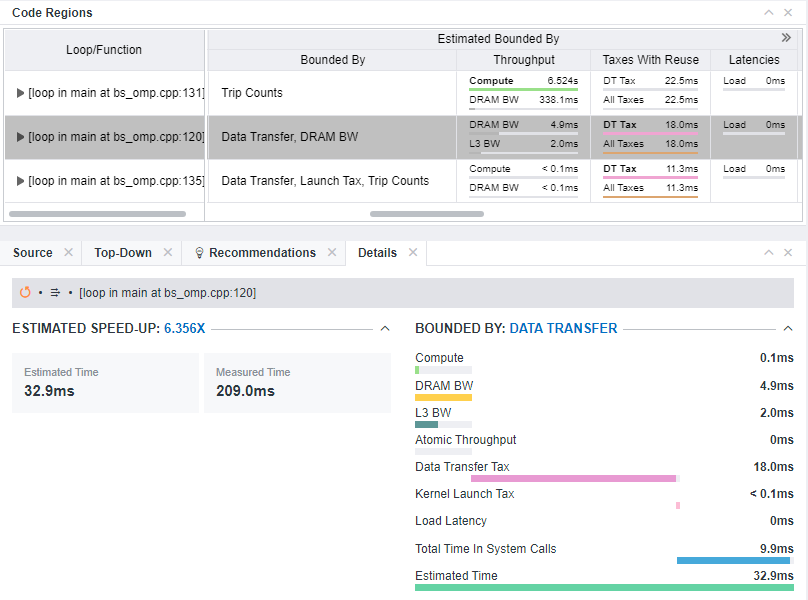Image resolution: width=808 pixels, height=600 pixels.
Task: Open the Top-Down tab
Action: [122, 253]
